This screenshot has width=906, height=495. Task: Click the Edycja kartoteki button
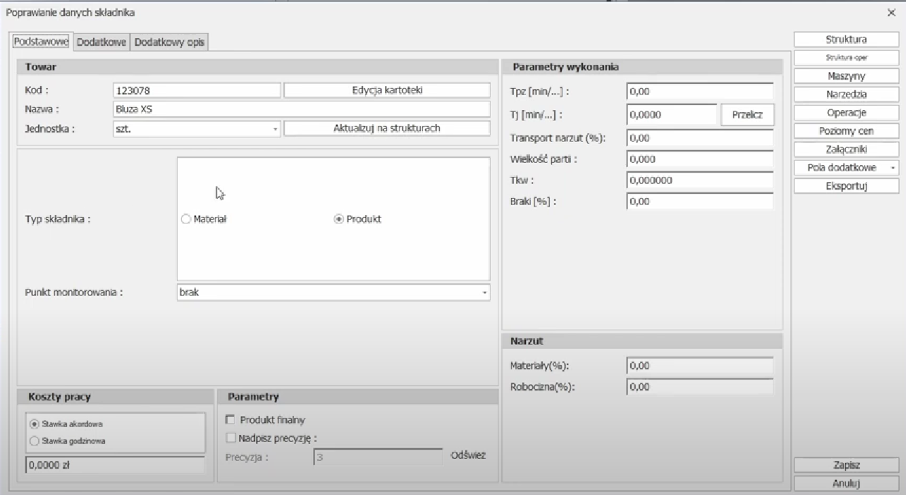[x=387, y=90]
